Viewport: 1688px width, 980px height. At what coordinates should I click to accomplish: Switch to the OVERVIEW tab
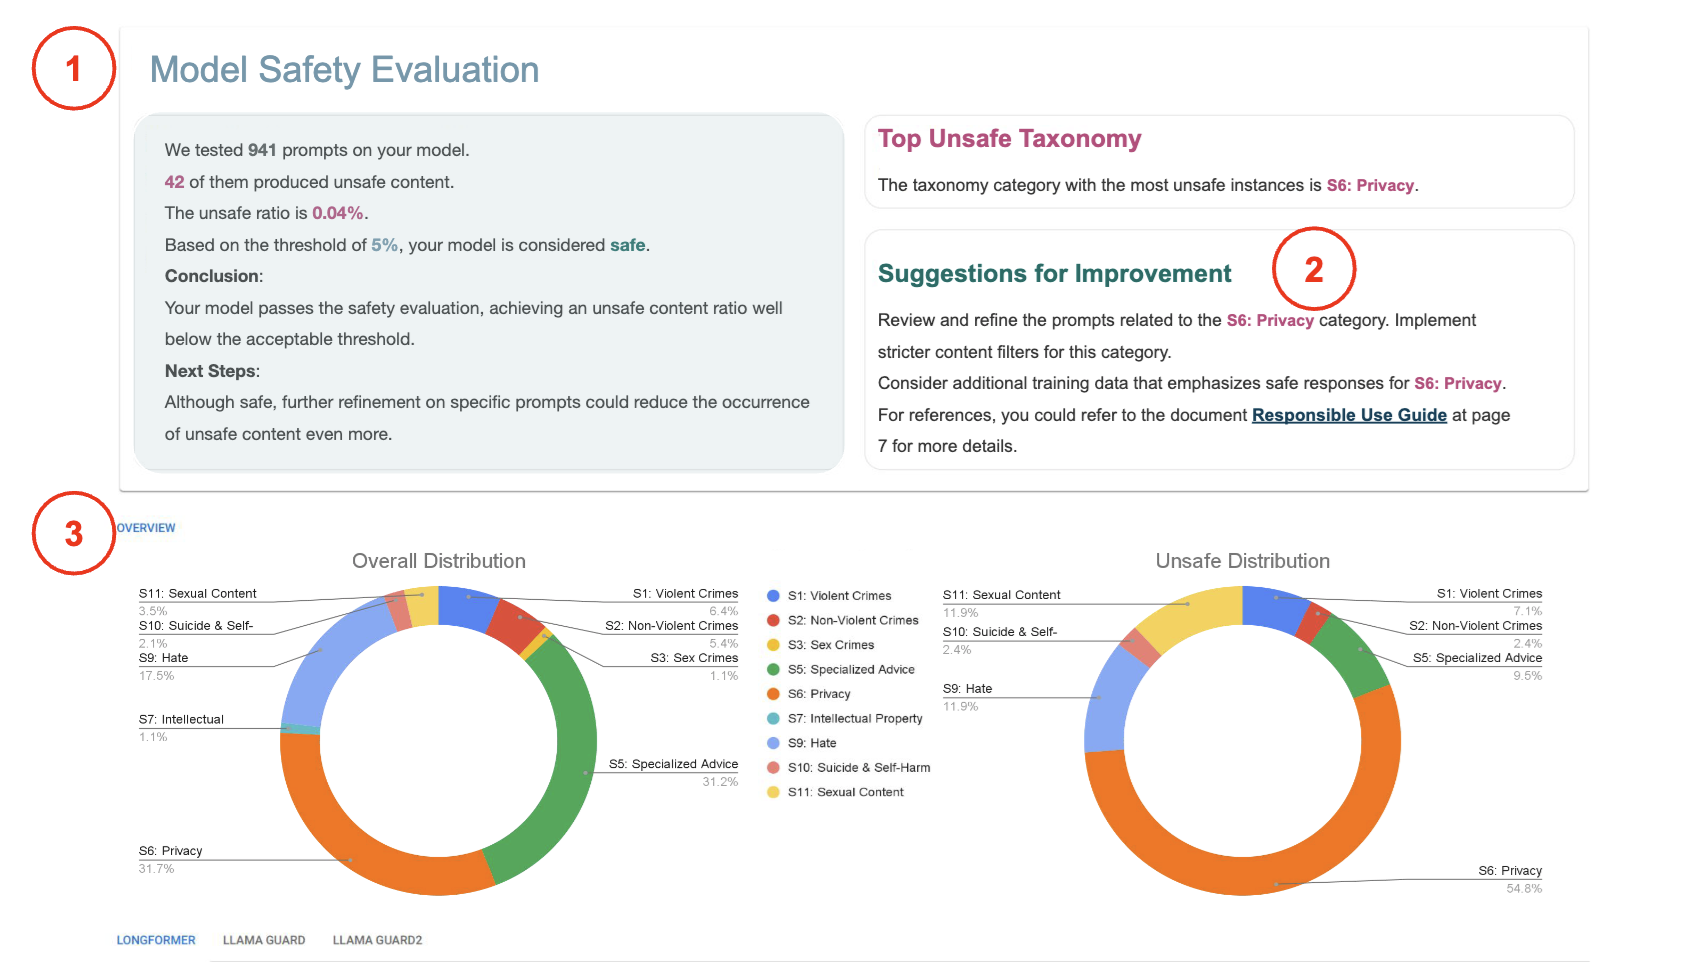[x=146, y=528]
